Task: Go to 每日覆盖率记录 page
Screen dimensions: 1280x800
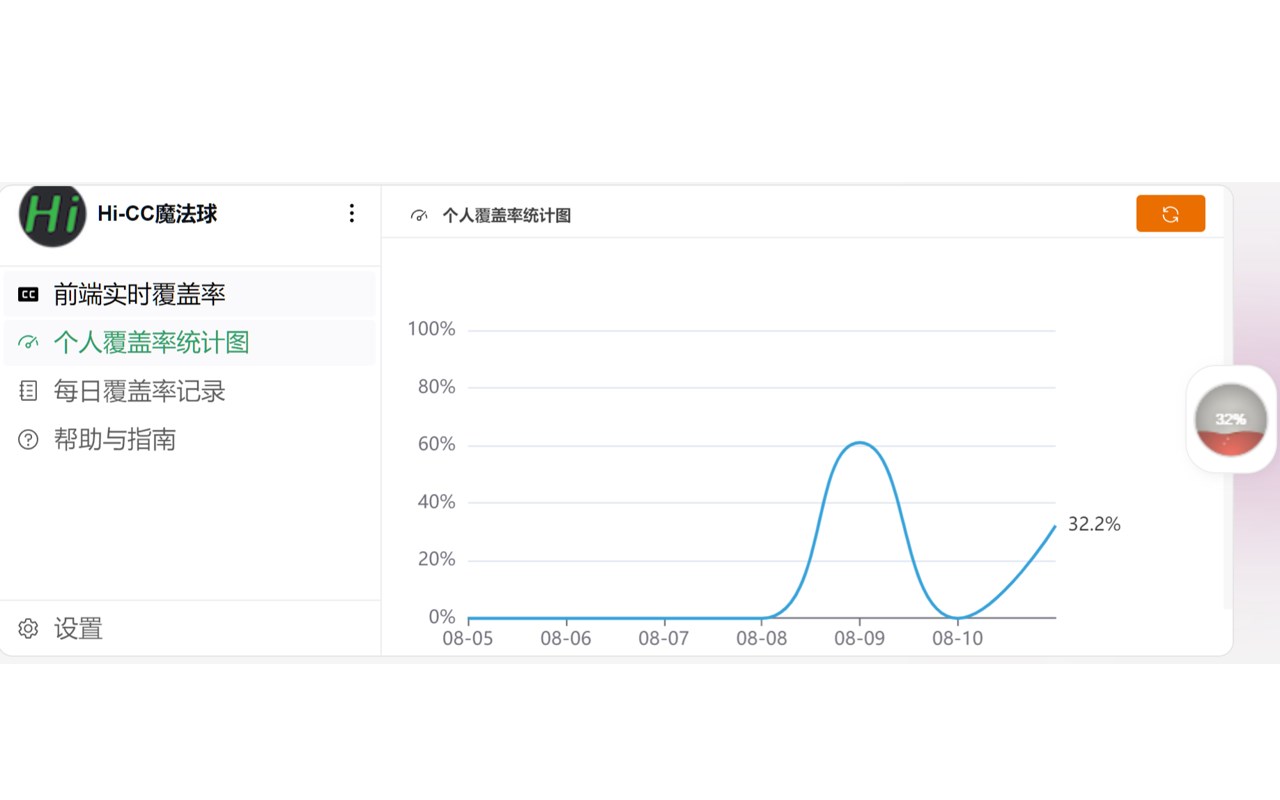Action: point(139,391)
